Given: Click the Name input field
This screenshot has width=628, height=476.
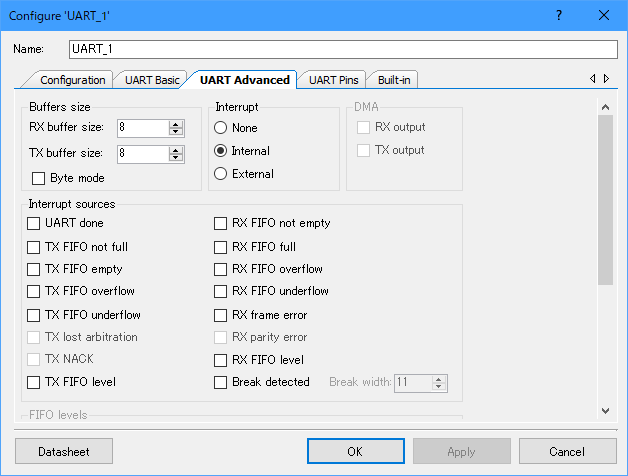Looking at the screenshot, I should [x=343, y=49].
